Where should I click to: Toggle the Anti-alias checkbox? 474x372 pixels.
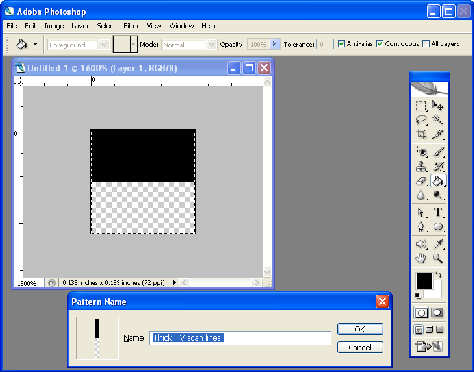pyautogui.click(x=341, y=44)
